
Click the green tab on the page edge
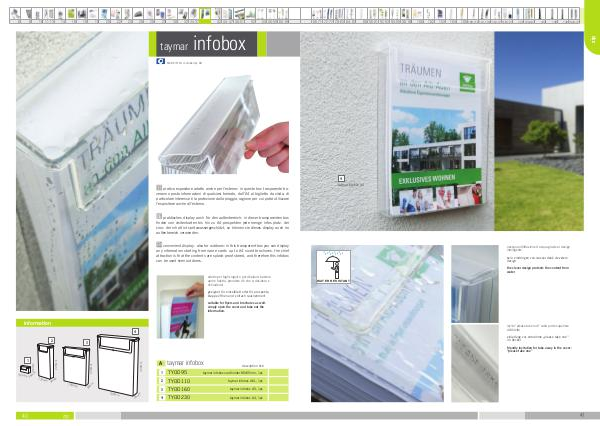(592, 28)
